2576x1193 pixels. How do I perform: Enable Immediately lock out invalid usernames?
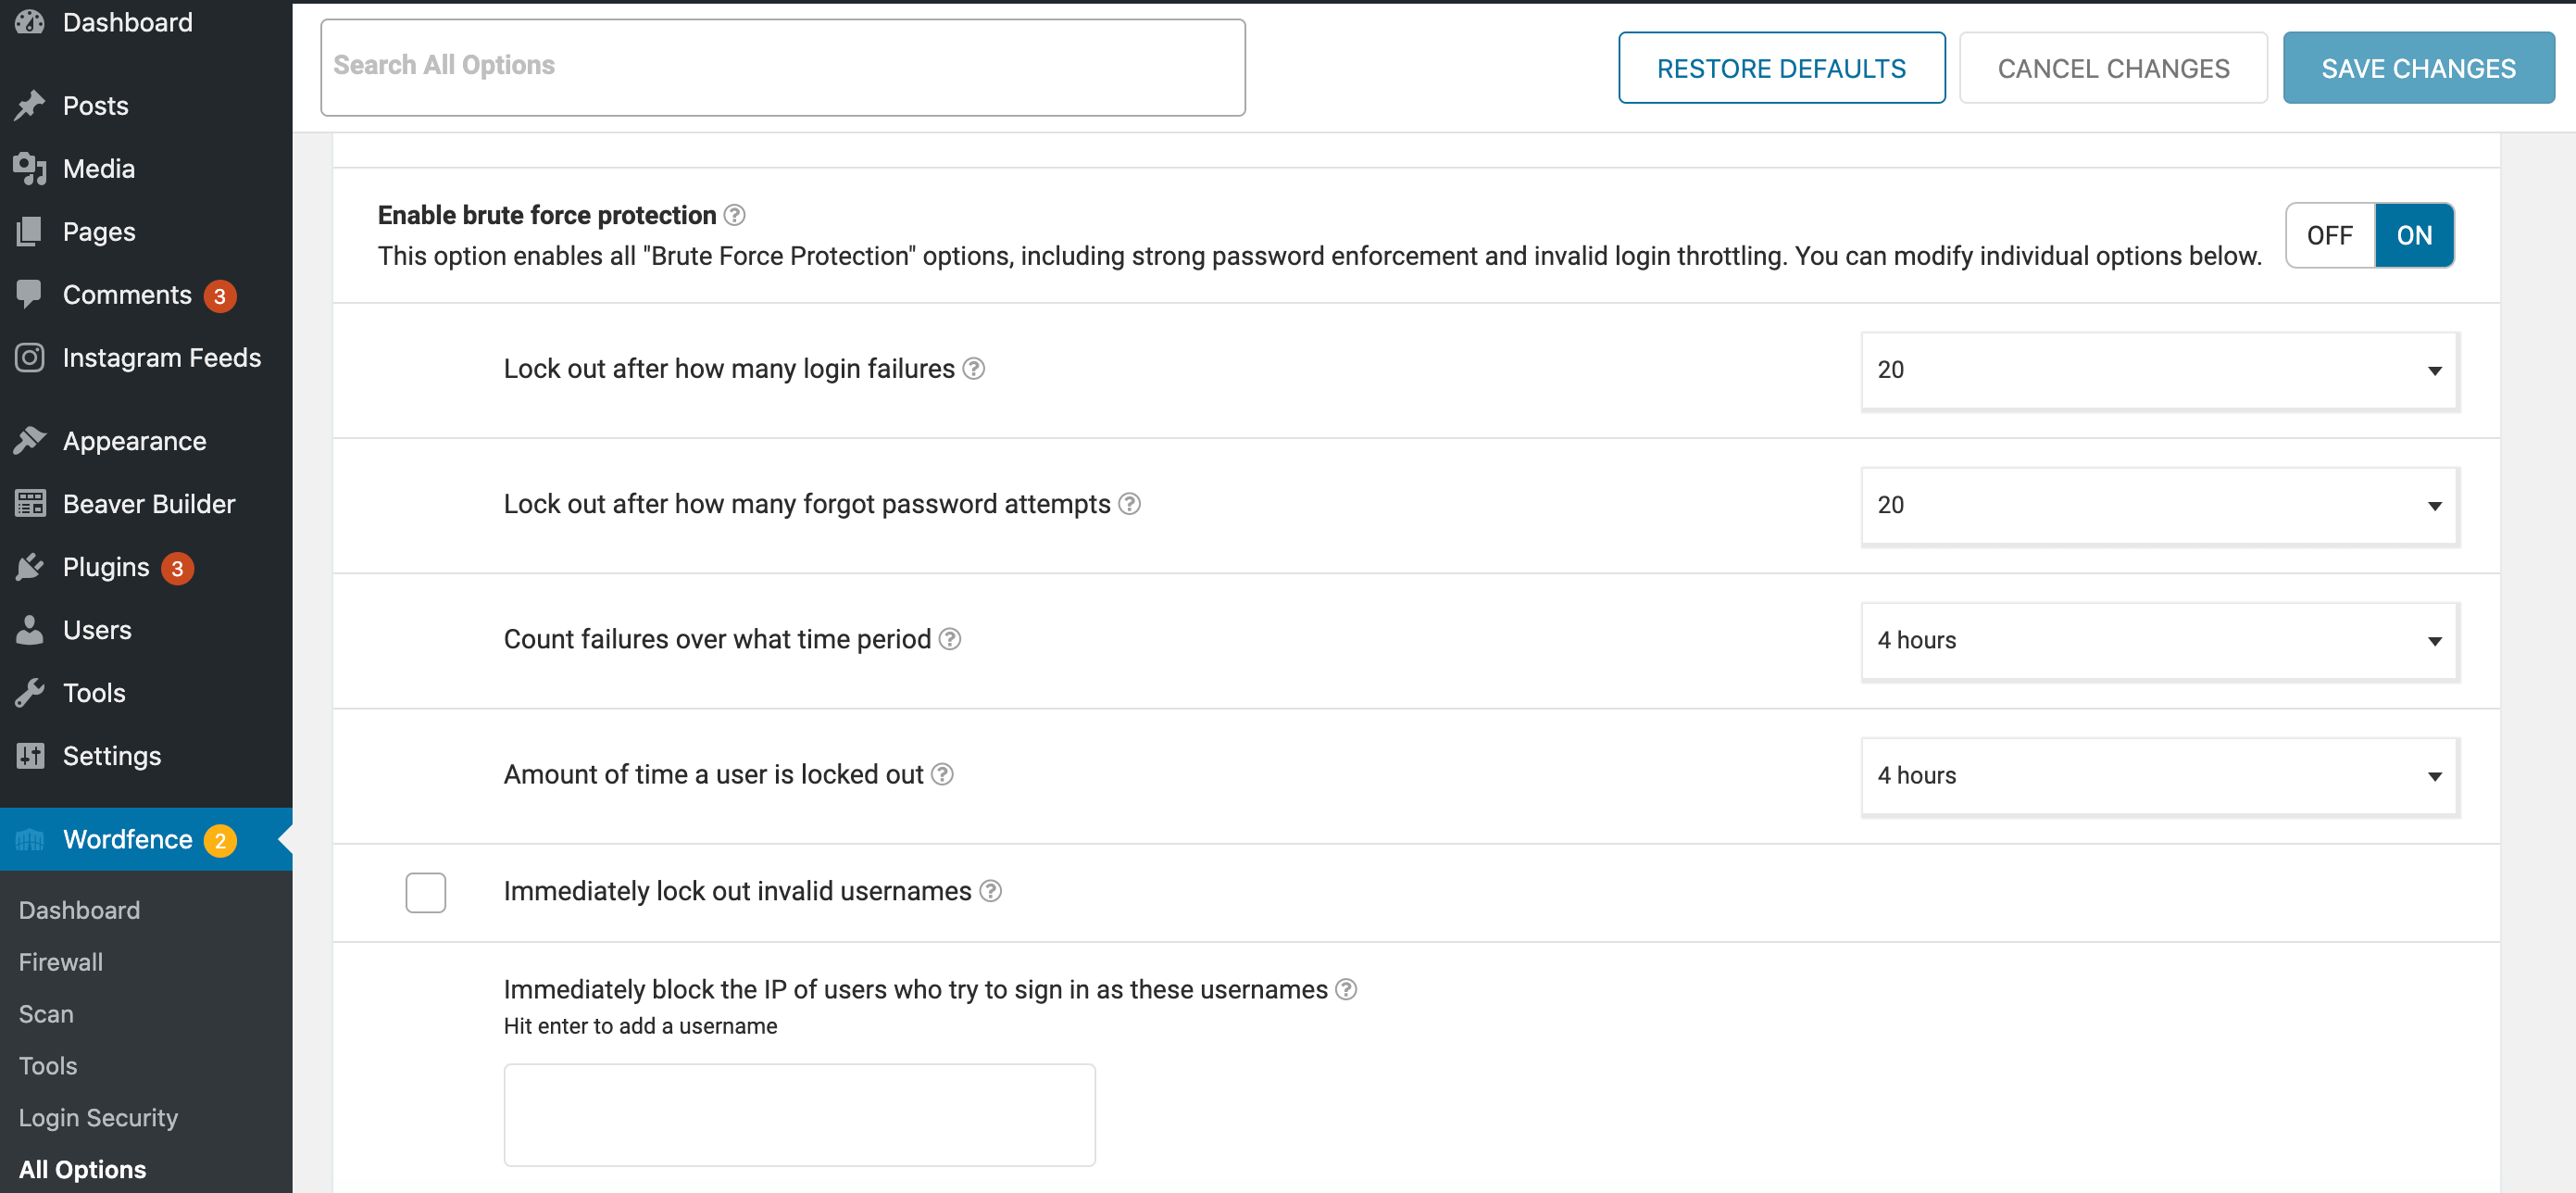tap(426, 889)
